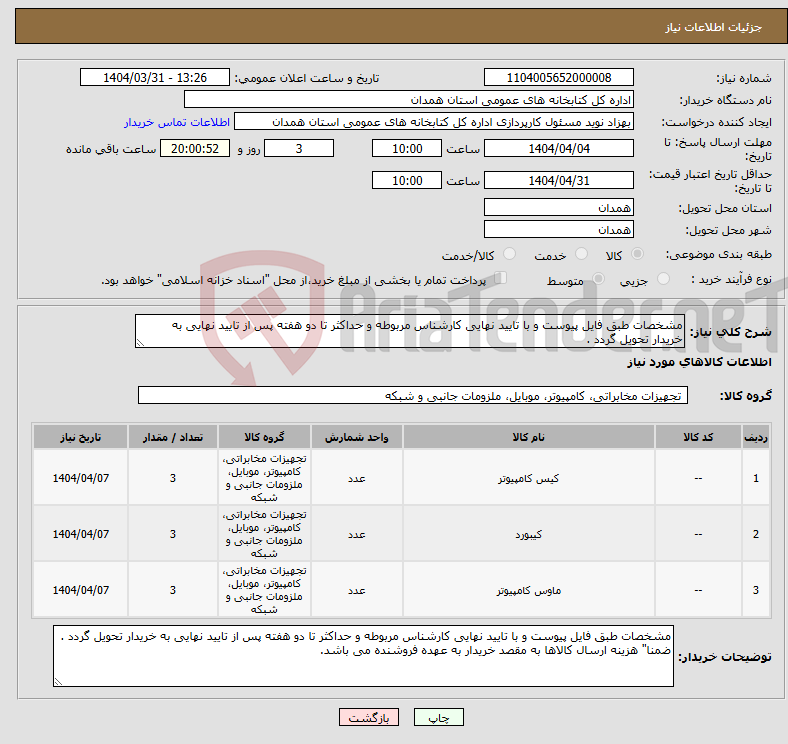Select the متوسط purchase type radio
The width and height of the screenshot is (788, 744).
[598, 278]
